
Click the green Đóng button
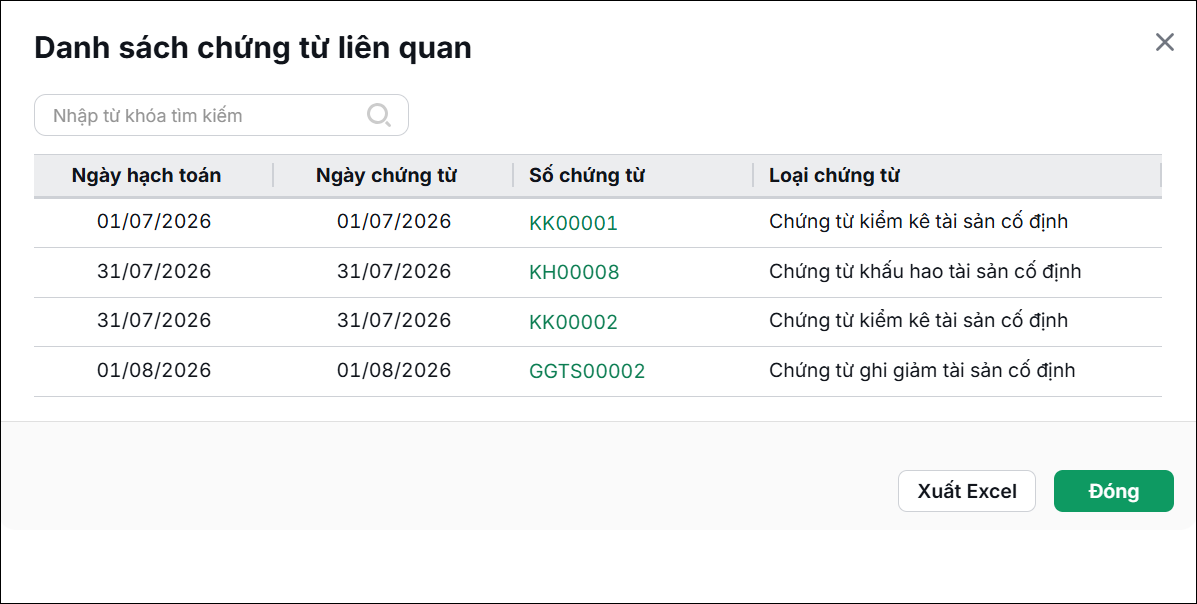click(x=1114, y=491)
